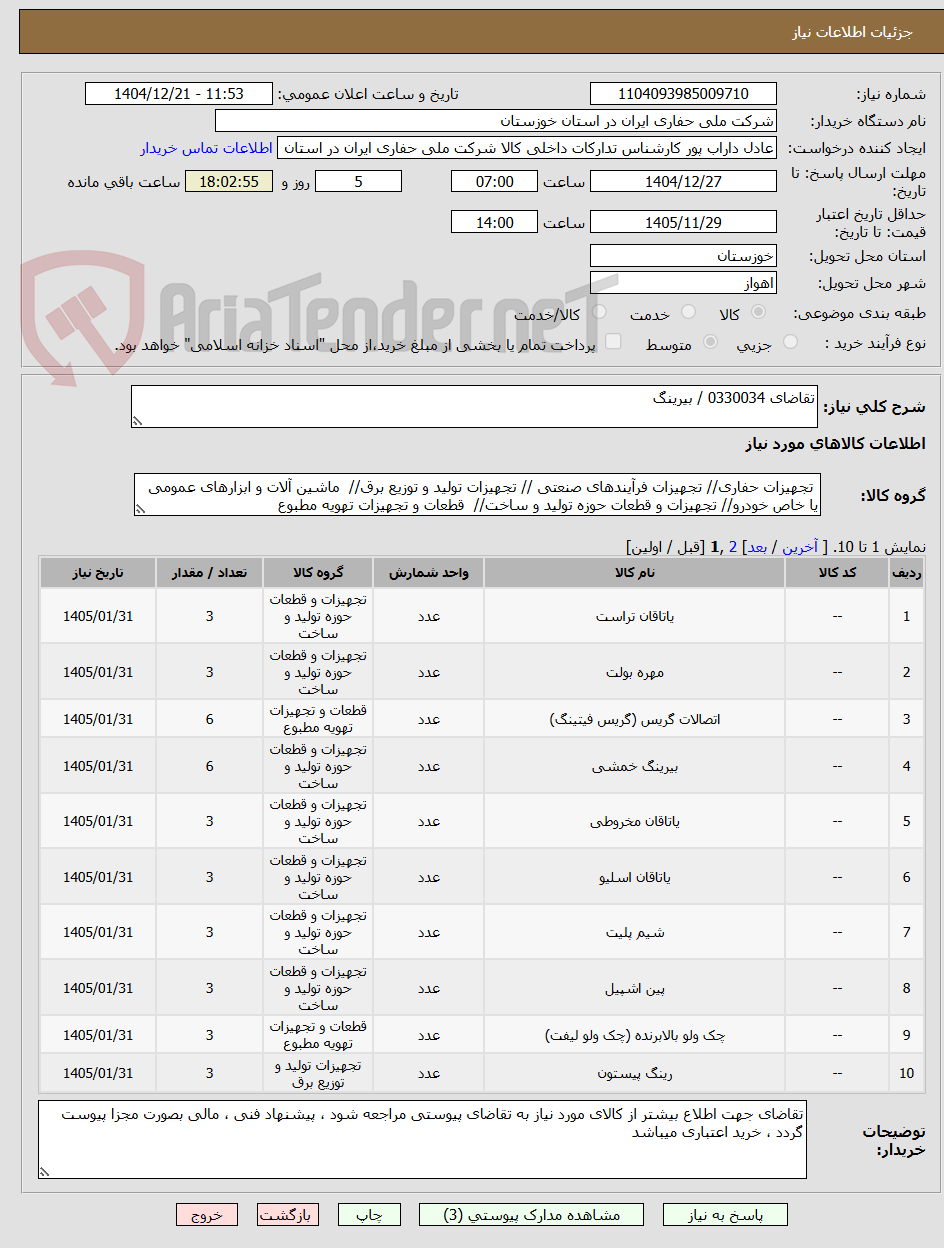The height and width of the screenshot is (1248, 944).
Task: Select item name یاتاقان مخروطی
Action: coord(635,821)
